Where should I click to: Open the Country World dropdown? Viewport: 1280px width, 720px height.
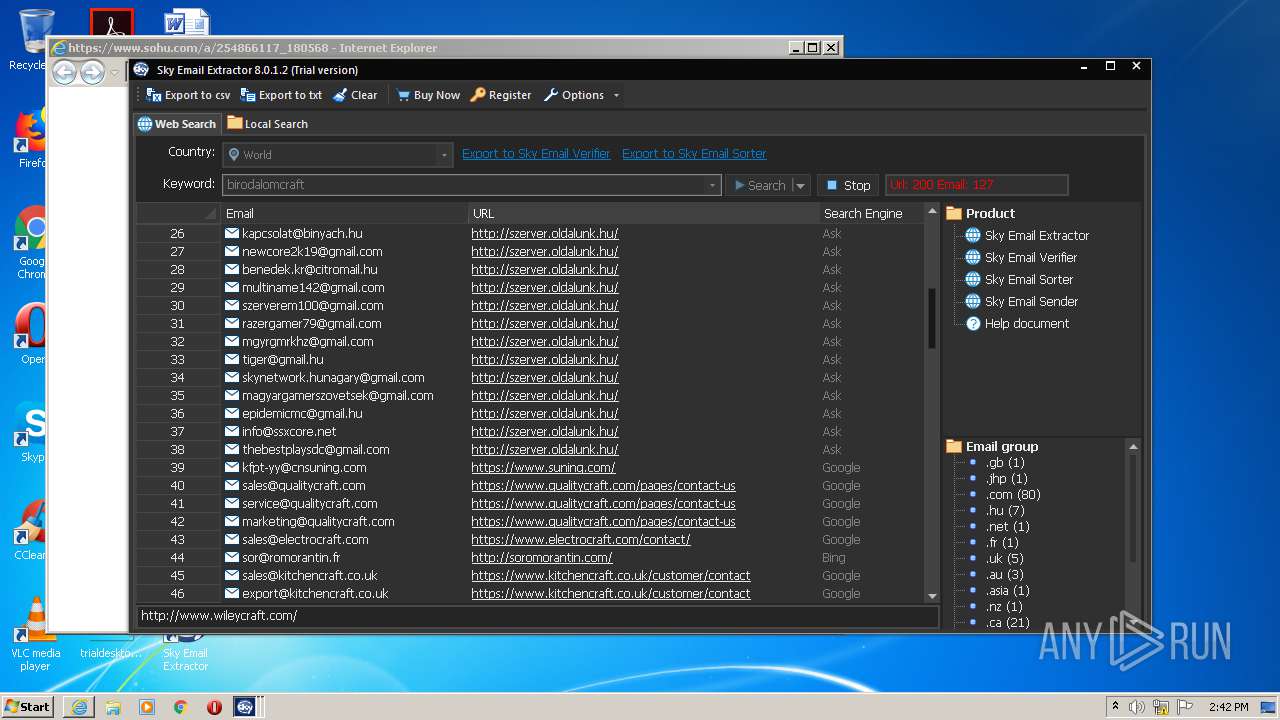[x=338, y=155]
